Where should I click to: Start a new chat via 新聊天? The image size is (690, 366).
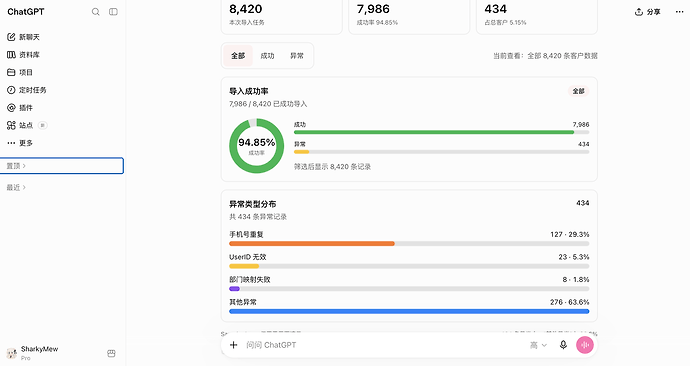(23, 37)
